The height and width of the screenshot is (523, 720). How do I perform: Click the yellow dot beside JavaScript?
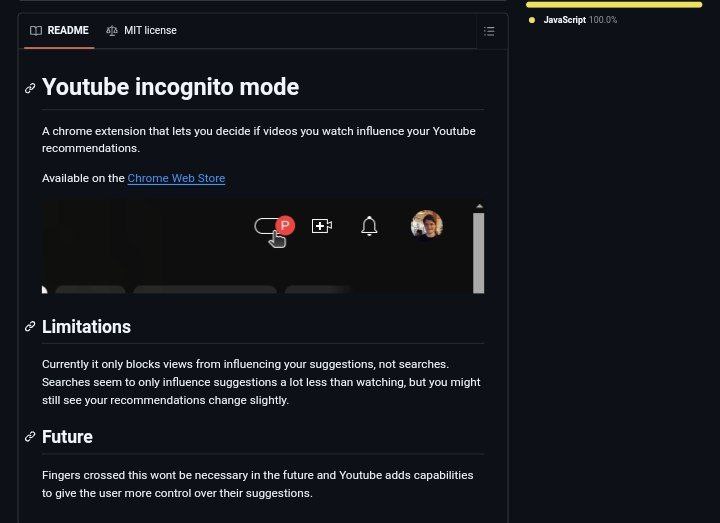532,20
